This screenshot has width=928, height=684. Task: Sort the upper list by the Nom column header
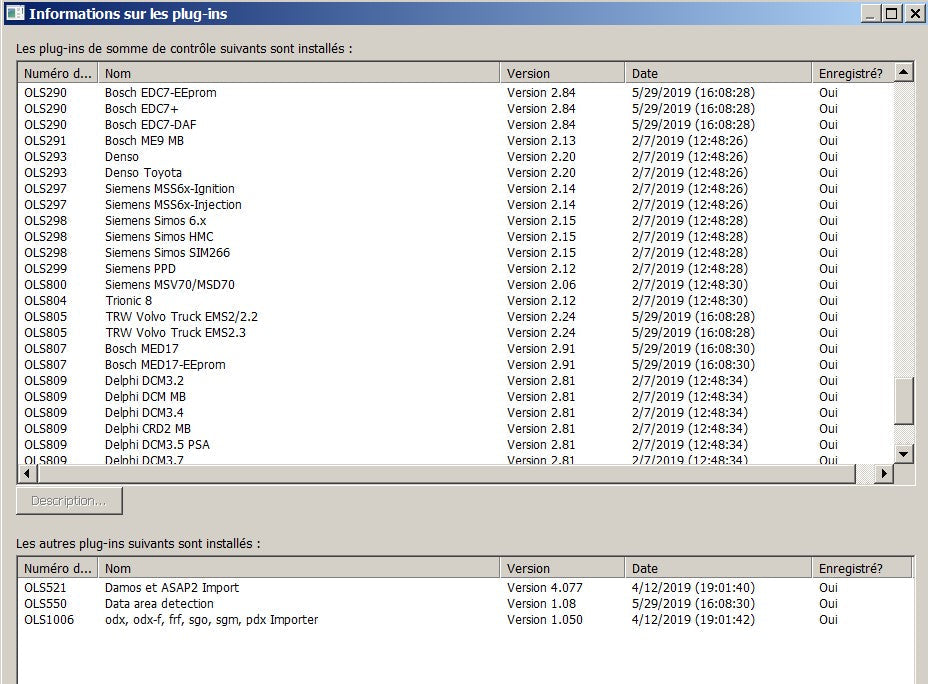click(299, 73)
